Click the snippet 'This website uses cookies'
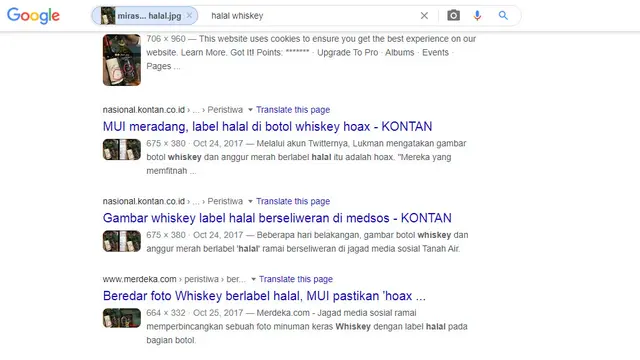640x360 pixels. [x=311, y=52]
